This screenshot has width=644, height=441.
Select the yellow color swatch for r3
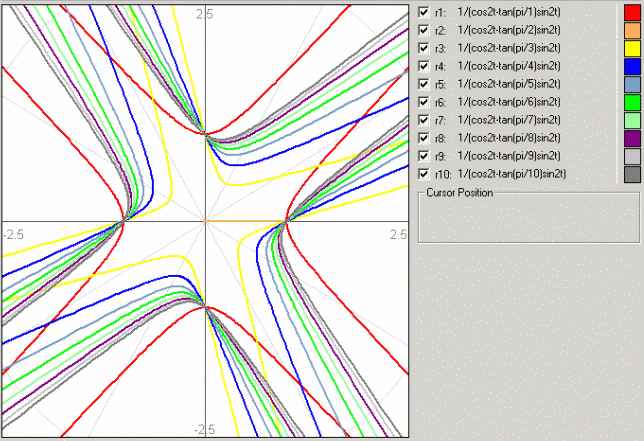tap(632, 48)
